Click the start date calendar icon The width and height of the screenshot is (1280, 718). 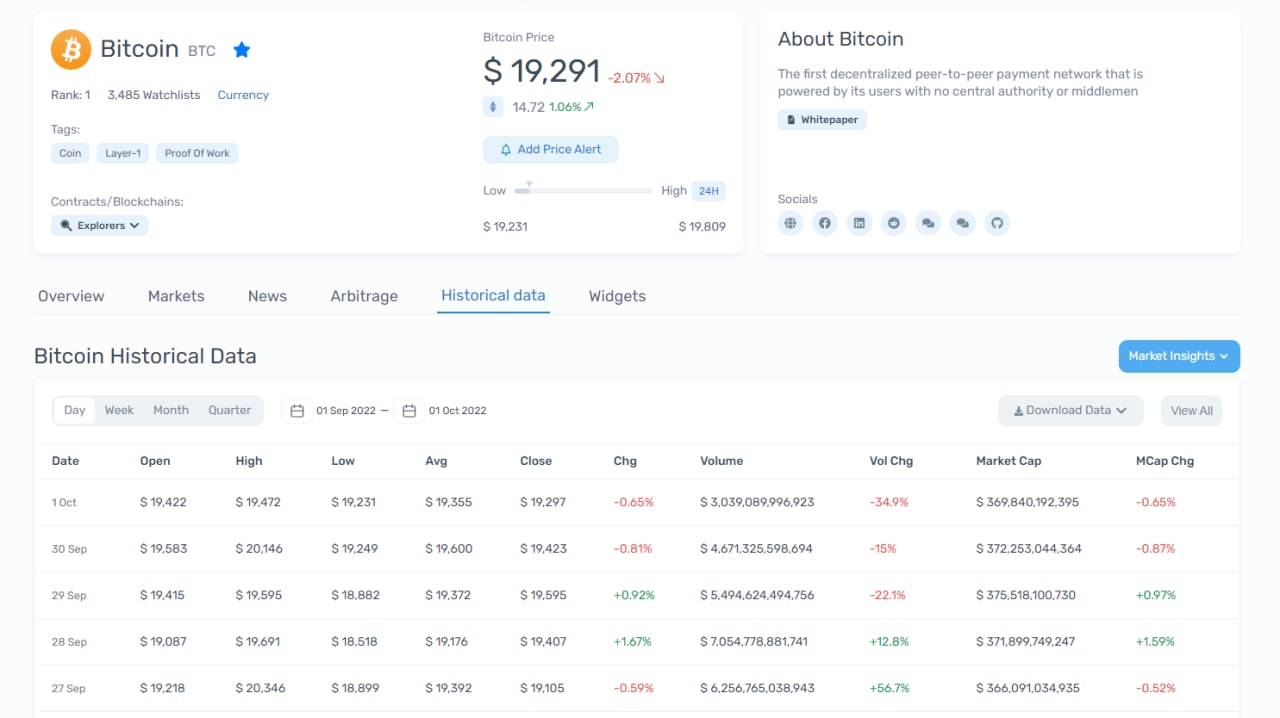[x=297, y=411]
